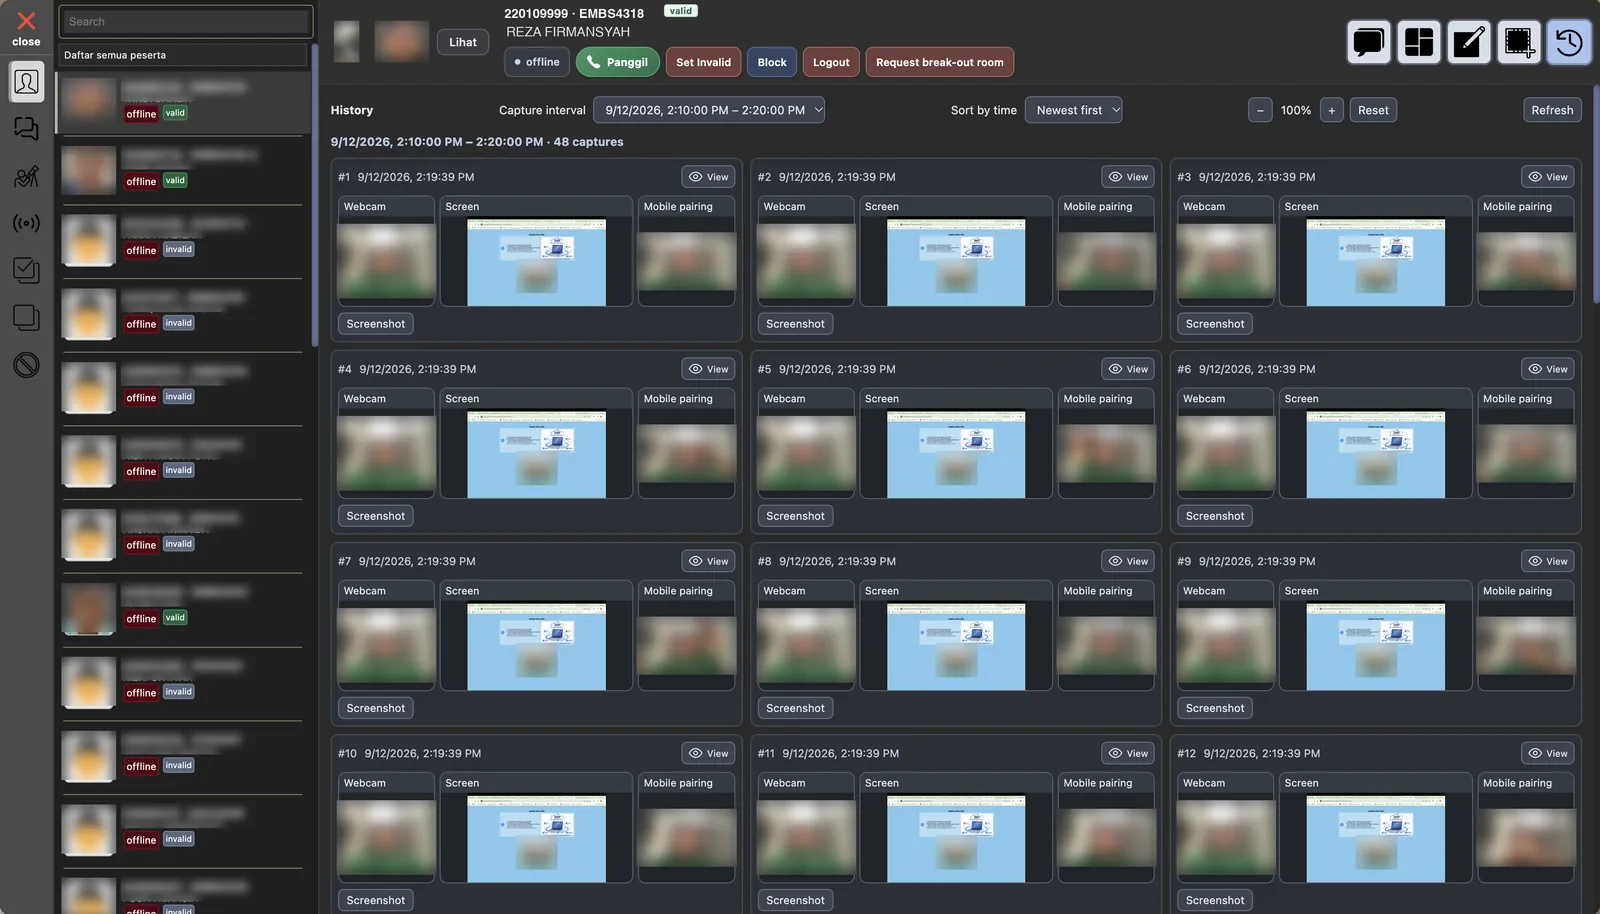This screenshot has width=1600, height=914.
Task: Refresh the capture history
Action: click(1552, 110)
